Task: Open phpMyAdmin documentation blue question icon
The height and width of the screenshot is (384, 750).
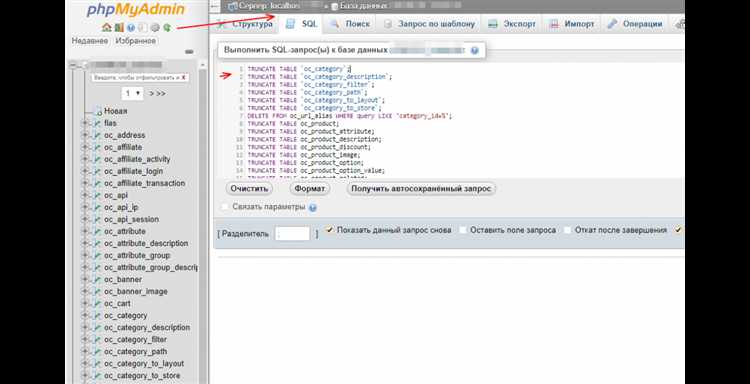Action: pyautogui.click(x=131, y=28)
